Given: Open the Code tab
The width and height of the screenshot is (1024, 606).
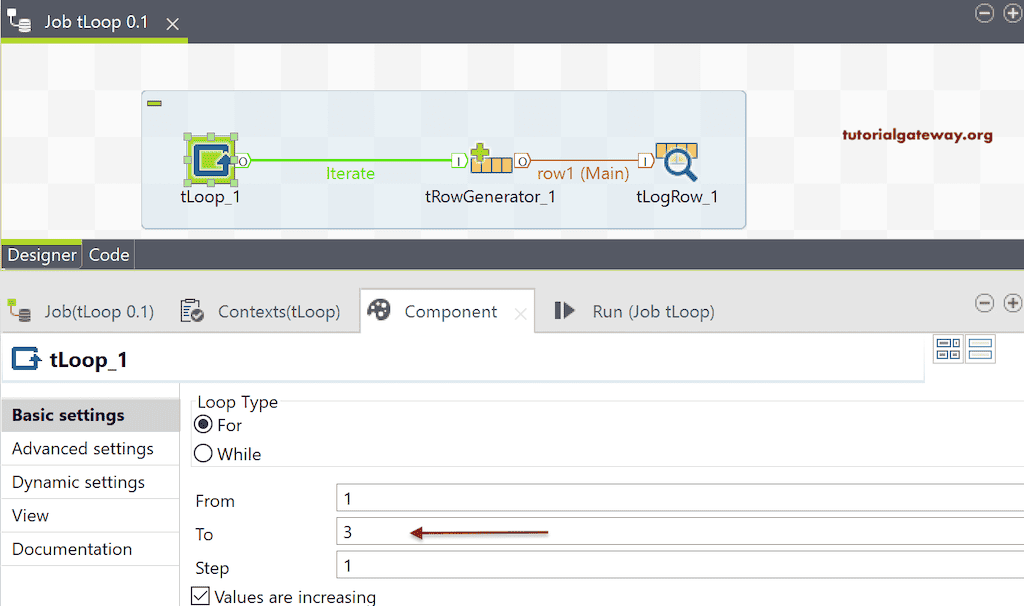Looking at the screenshot, I should 109,255.
